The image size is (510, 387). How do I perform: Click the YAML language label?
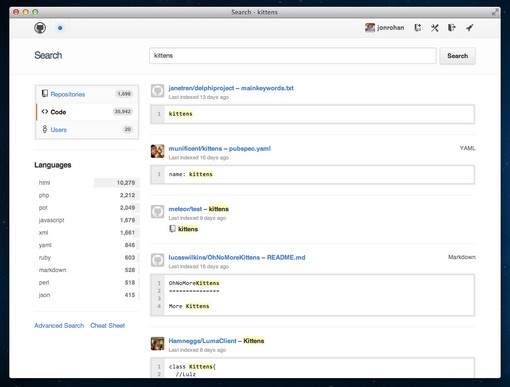pyautogui.click(x=467, y=148)
